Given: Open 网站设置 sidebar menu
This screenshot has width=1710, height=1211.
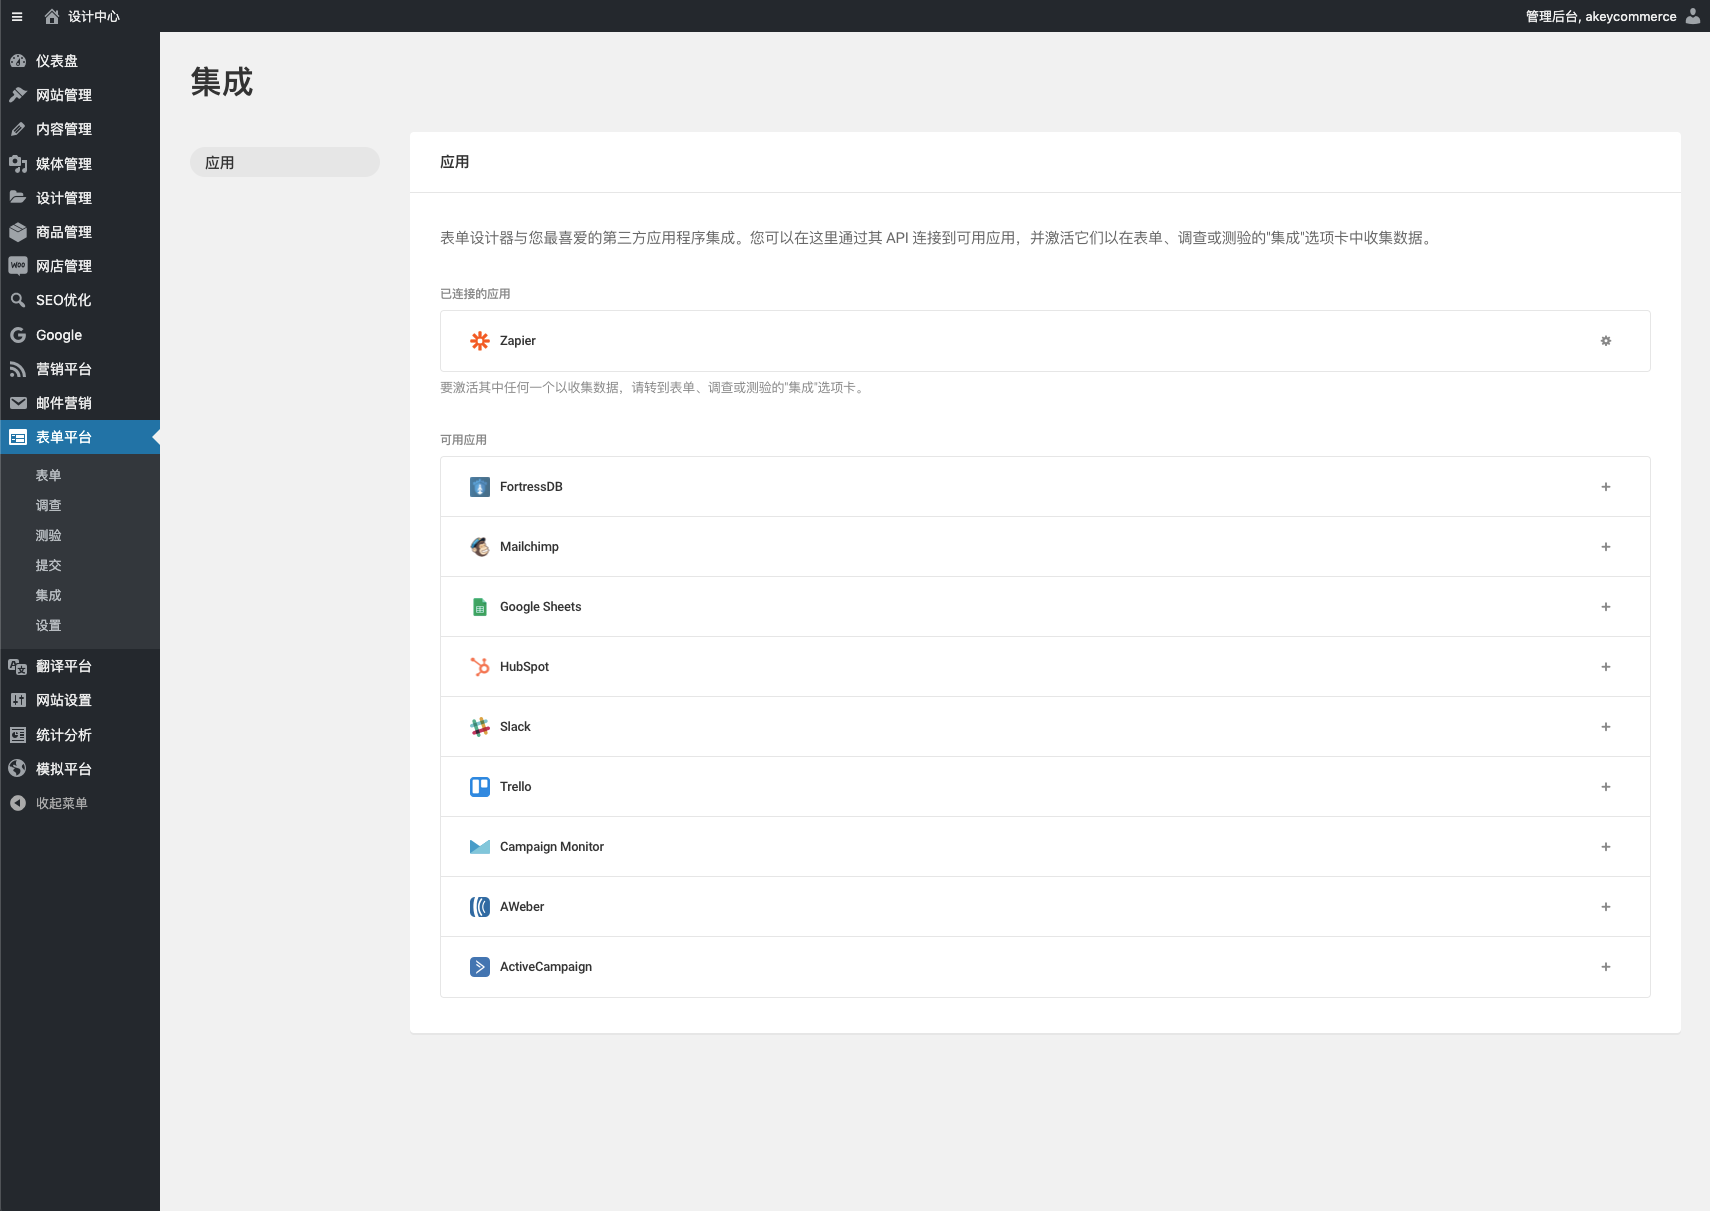Looking at the screenshot, I should coord(80,700).
